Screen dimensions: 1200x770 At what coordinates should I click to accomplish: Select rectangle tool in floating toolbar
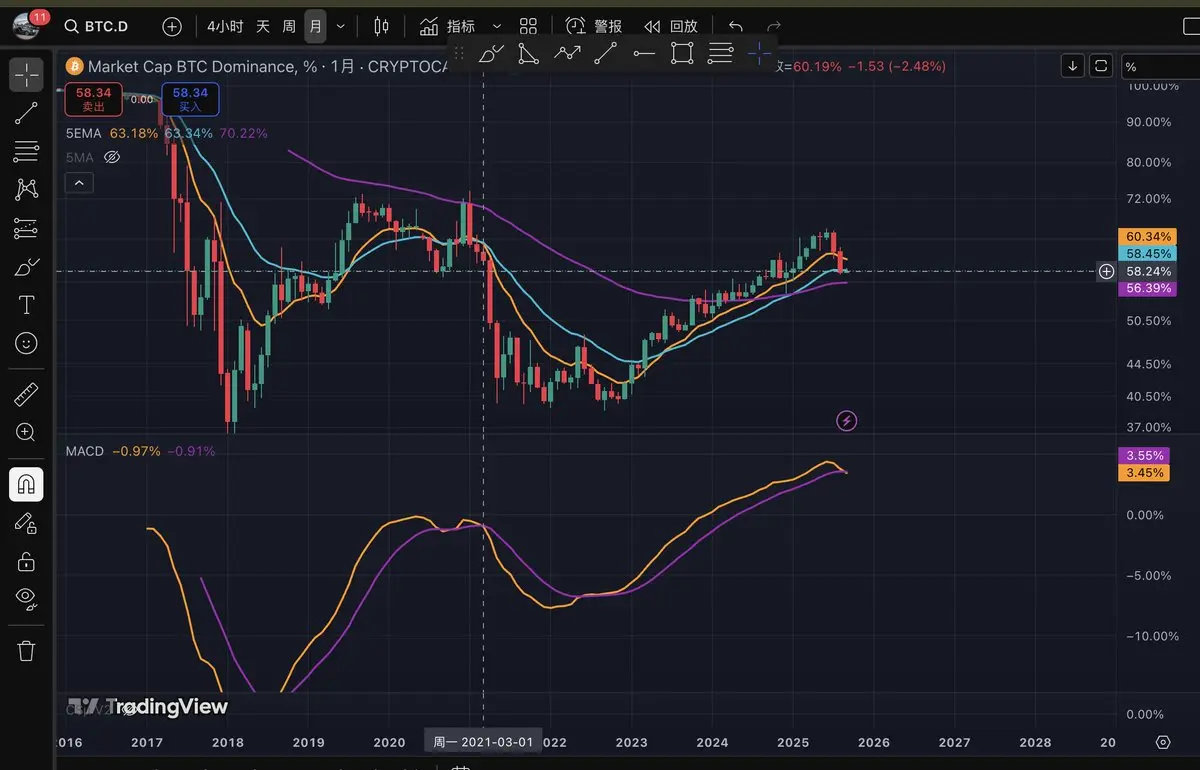(x=682, y=54)
